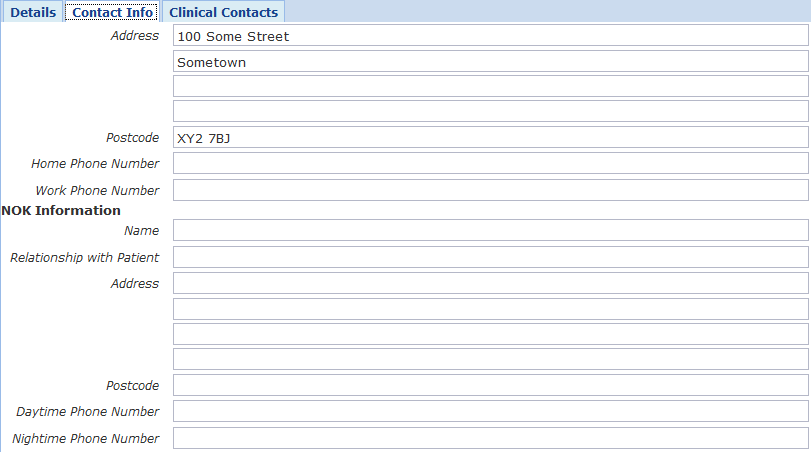The height and width of the screenshot is (454, 811).
Task: Click the NOK Name input field
Action: coord(490,231)
